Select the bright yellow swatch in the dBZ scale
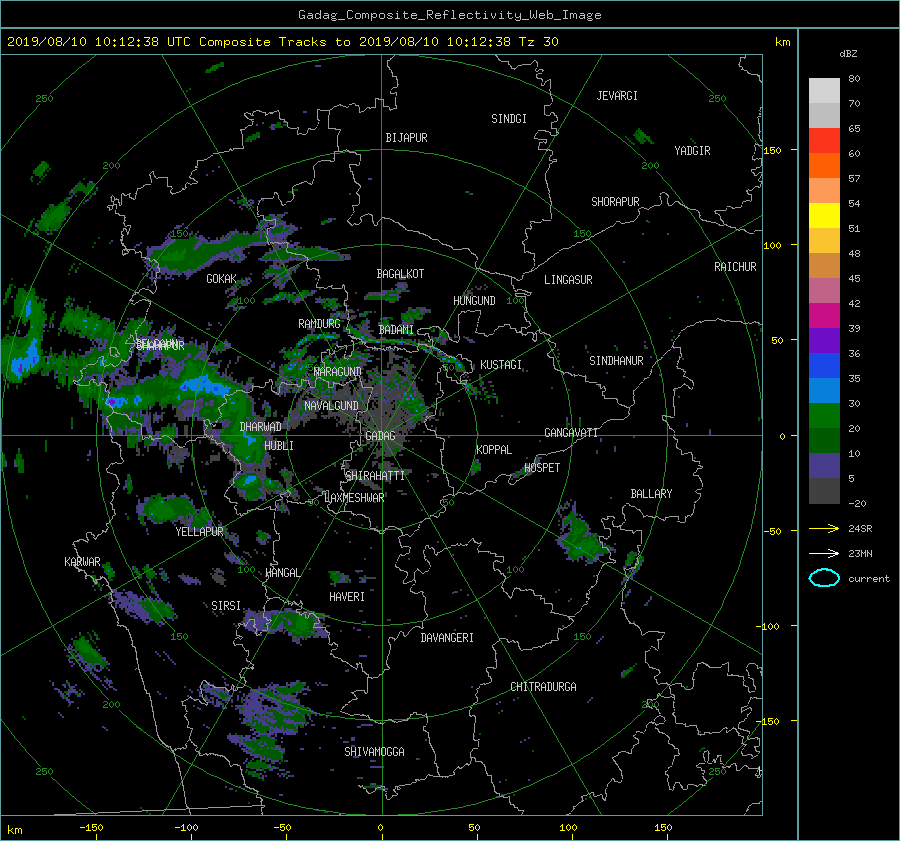The image size is (900, 841). [824, 216]
